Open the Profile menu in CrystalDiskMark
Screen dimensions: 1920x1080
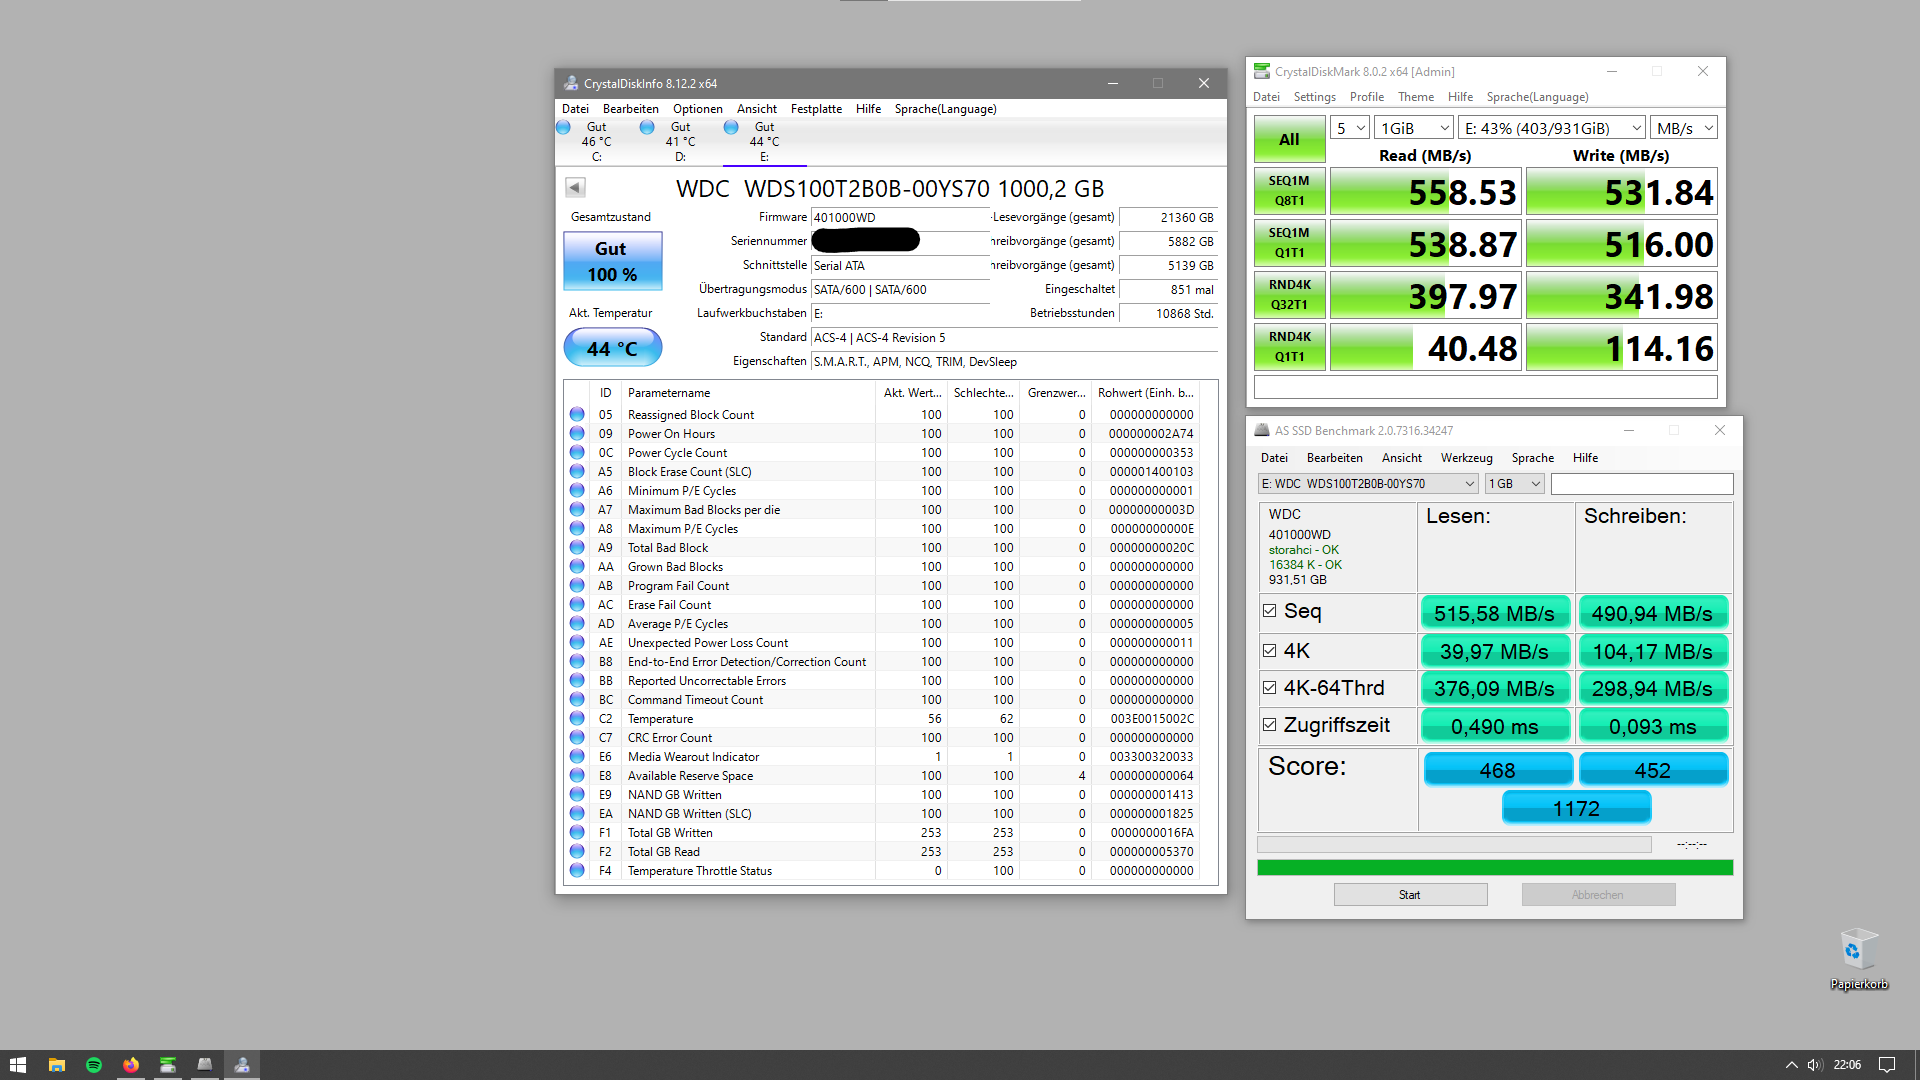click(1366, 97)
